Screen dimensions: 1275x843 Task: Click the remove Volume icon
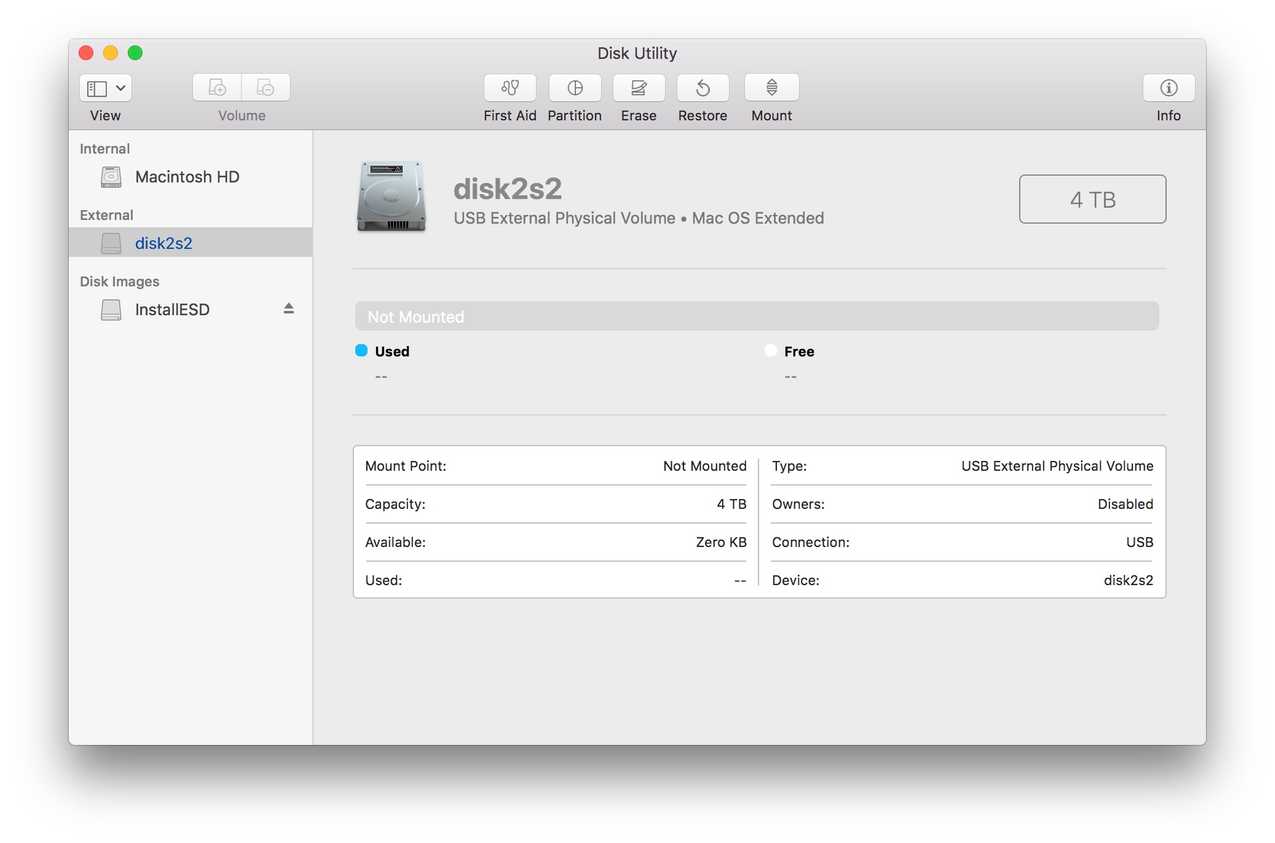(x=266, y=86)
